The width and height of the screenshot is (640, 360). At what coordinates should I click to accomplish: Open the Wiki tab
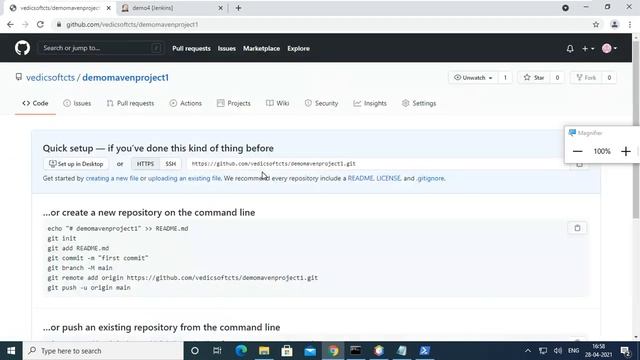278,103
